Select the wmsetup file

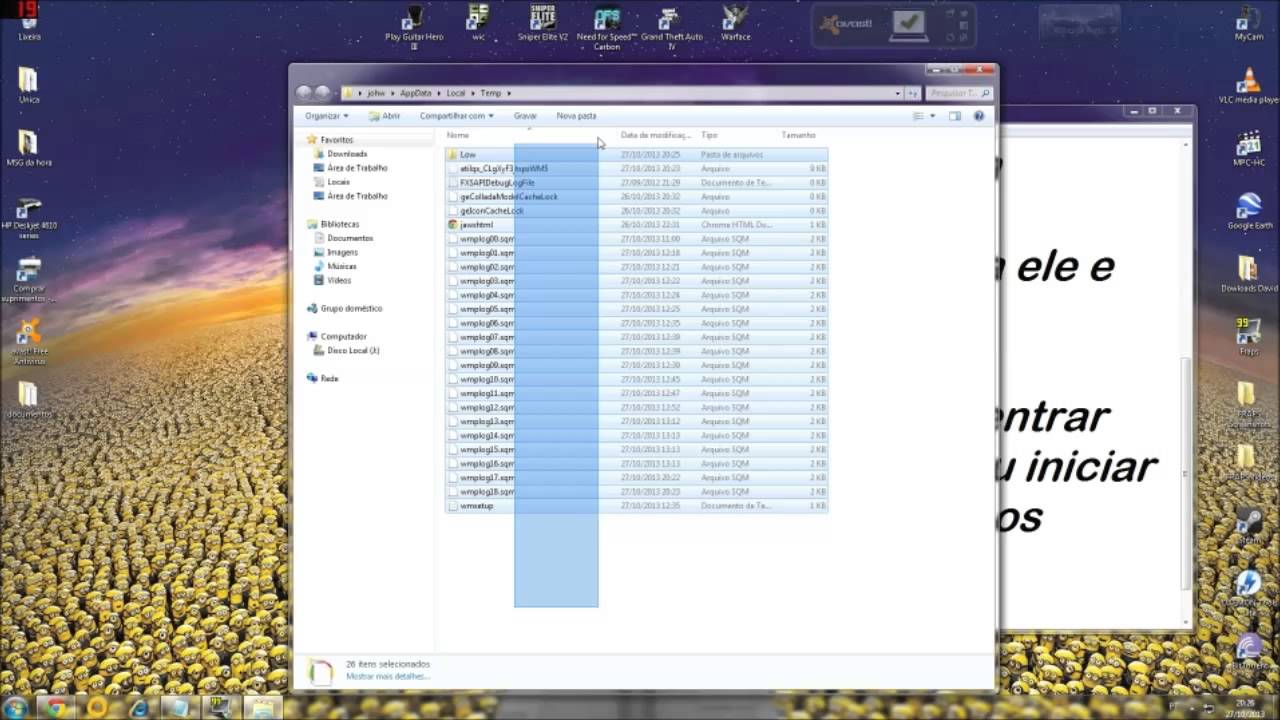[x=477, y=506]
